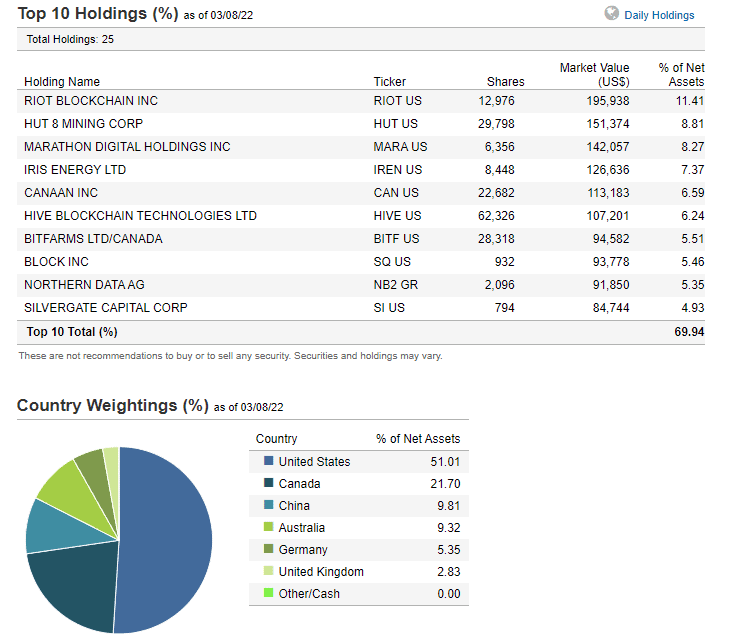Click the globe icon beside Daily Holdings
Screen dimensions: 743x638
[x=611, y=13]
